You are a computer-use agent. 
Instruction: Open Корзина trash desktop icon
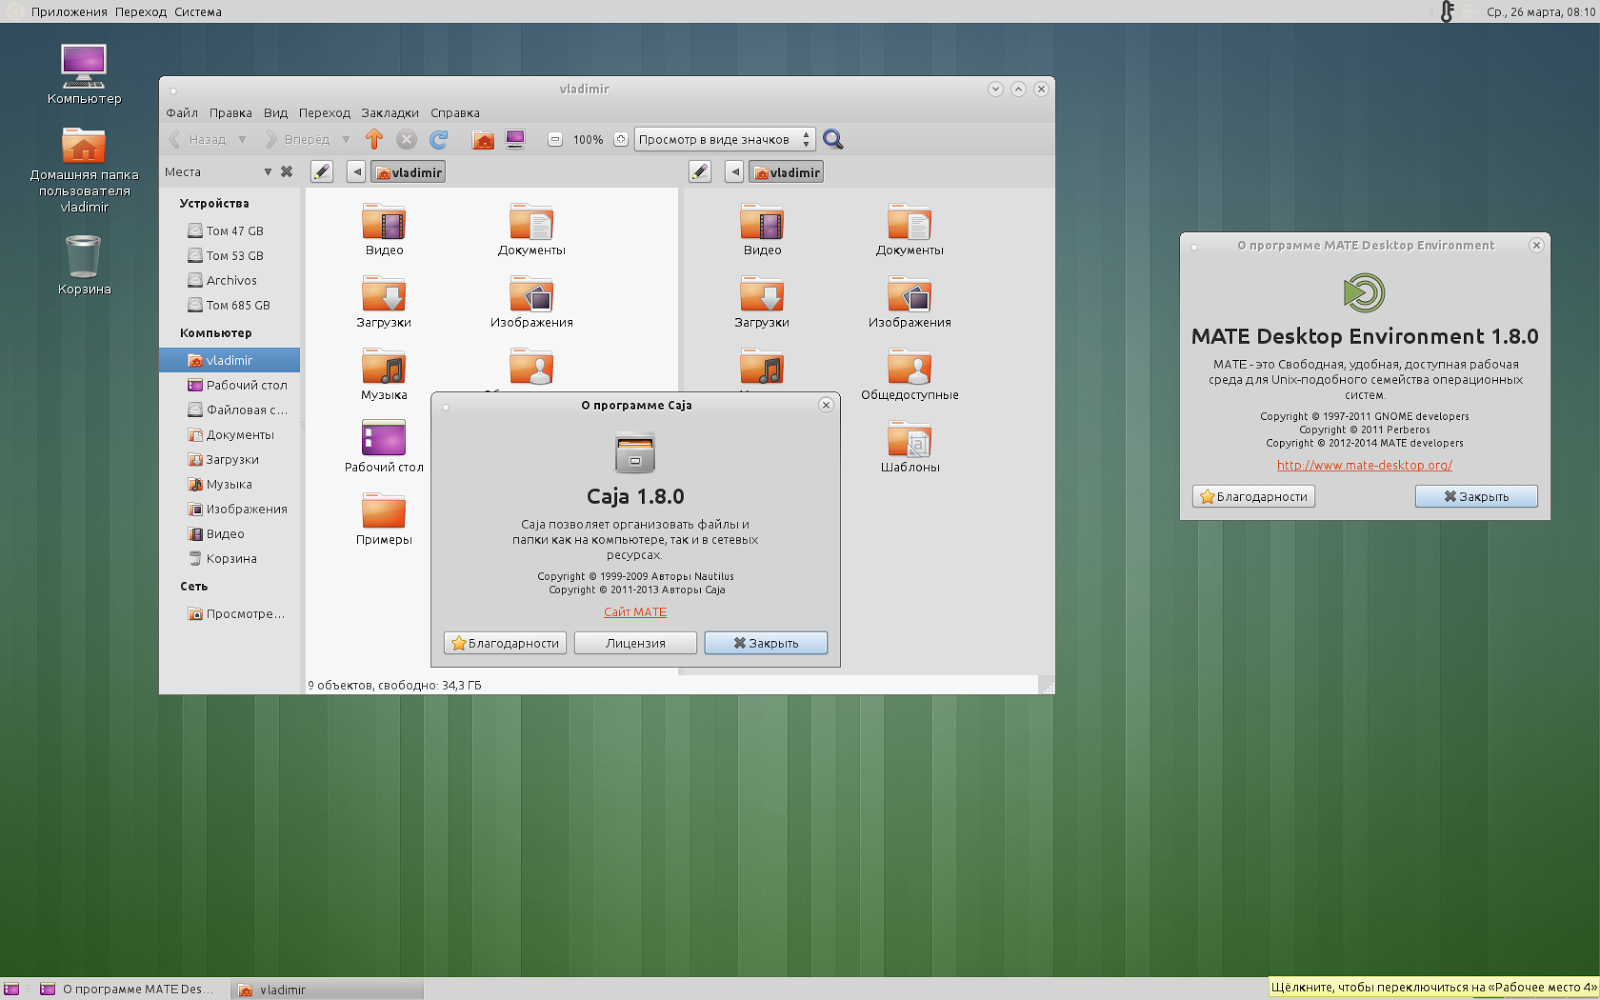point(84,265)
